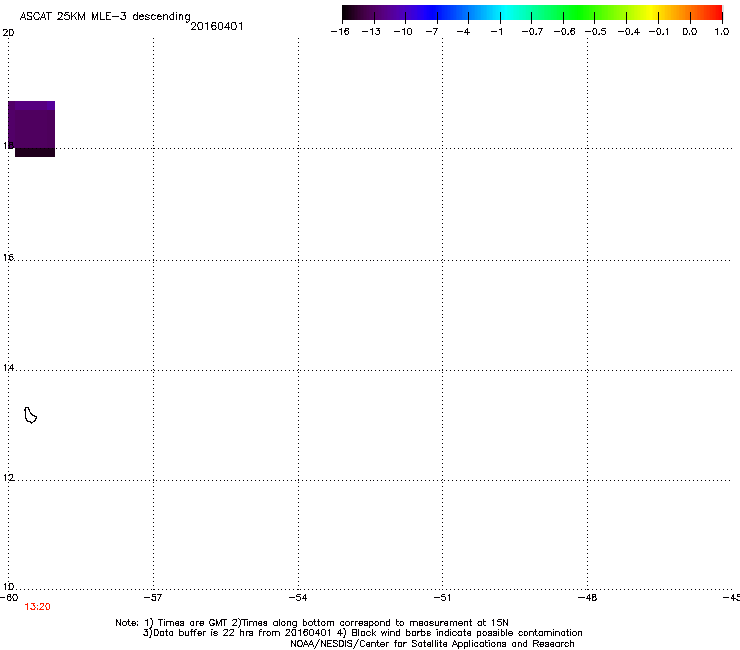Click the -0.6 colorbar label

coord(564,32)
